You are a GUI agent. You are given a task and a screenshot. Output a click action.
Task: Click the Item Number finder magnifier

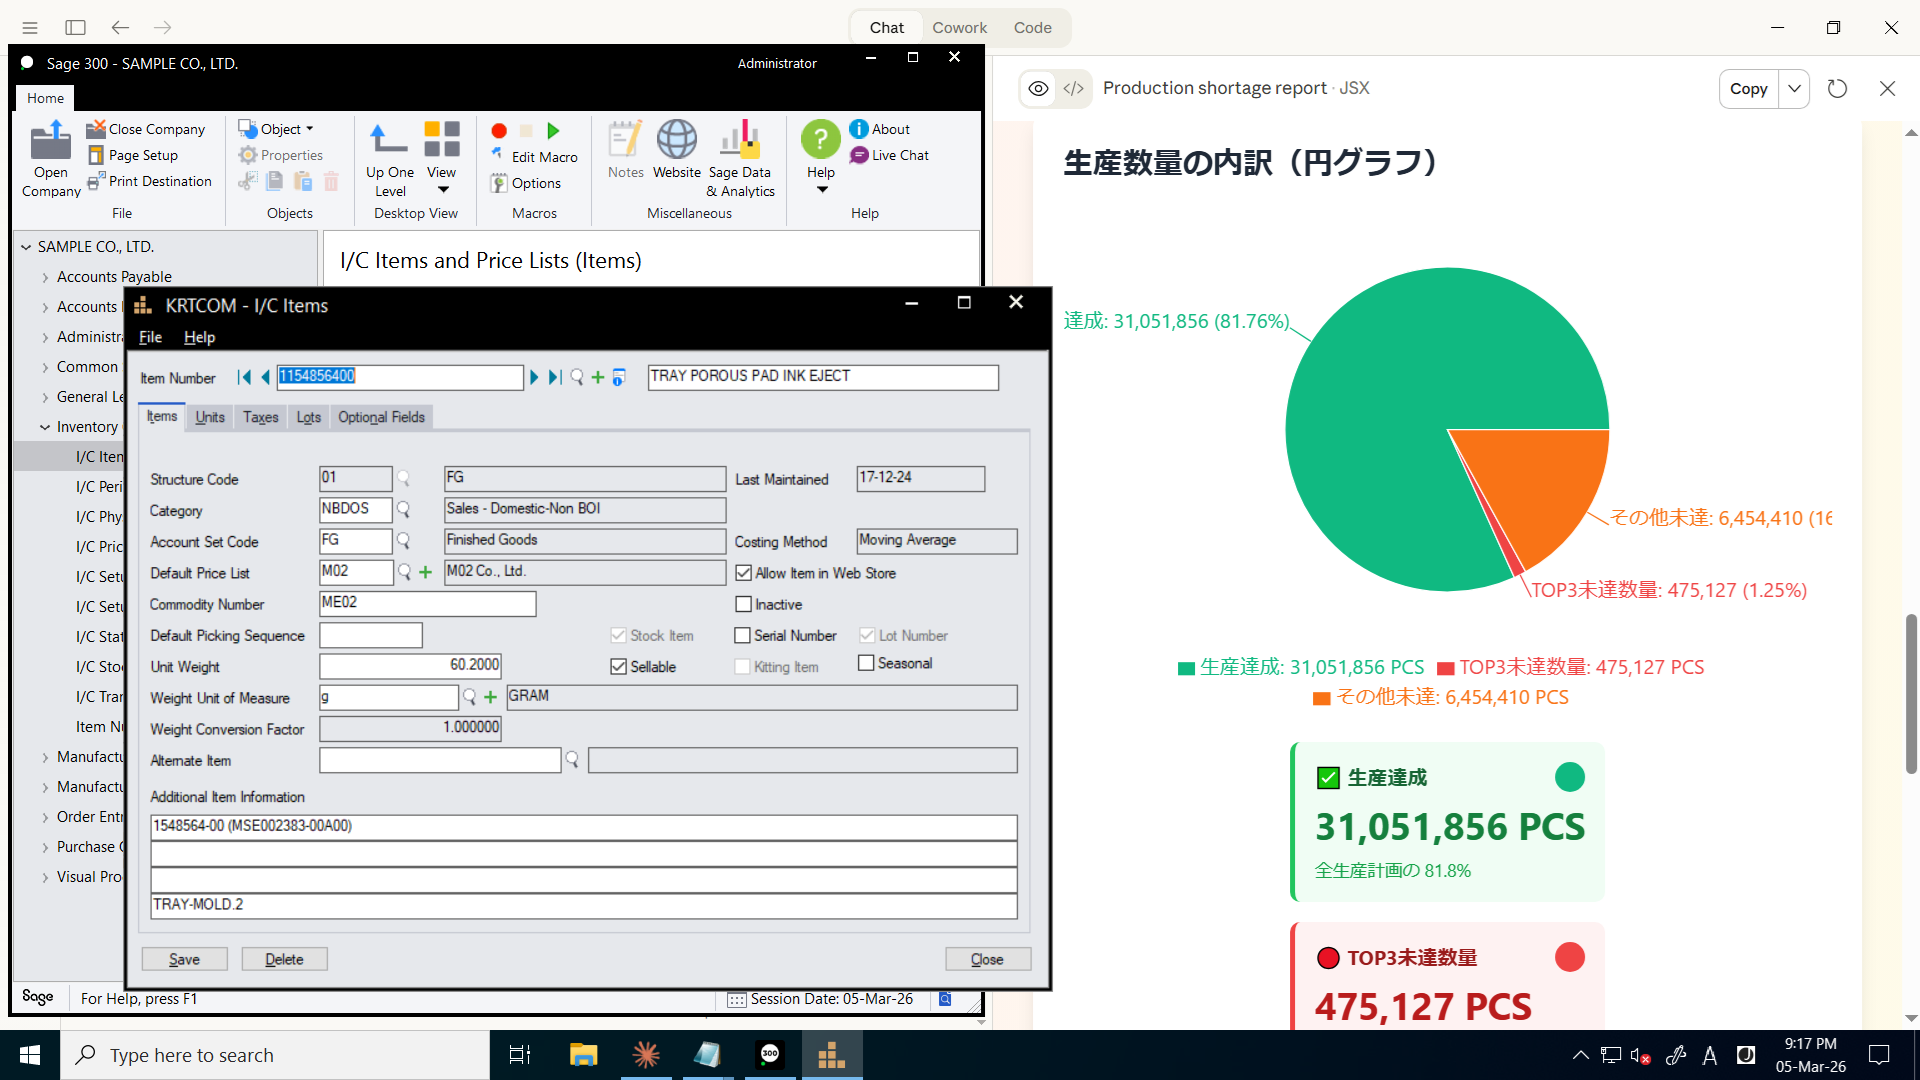tap(577, 377)
